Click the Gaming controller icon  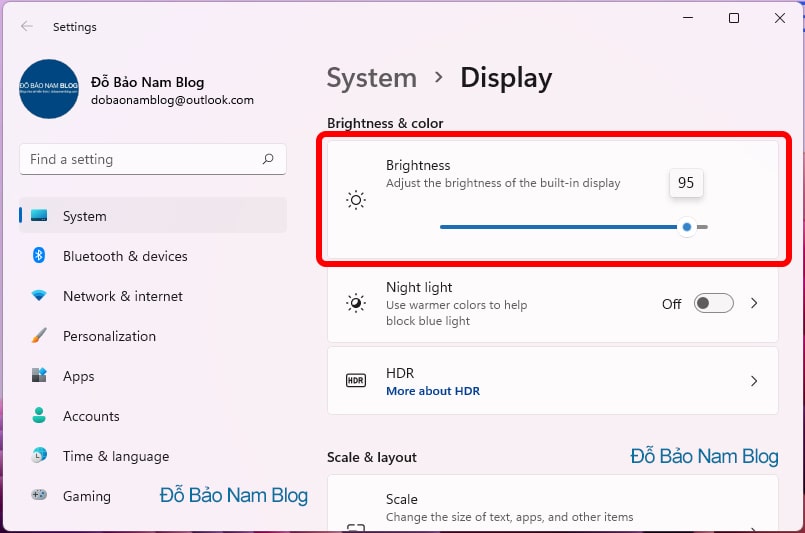[39, 495]
